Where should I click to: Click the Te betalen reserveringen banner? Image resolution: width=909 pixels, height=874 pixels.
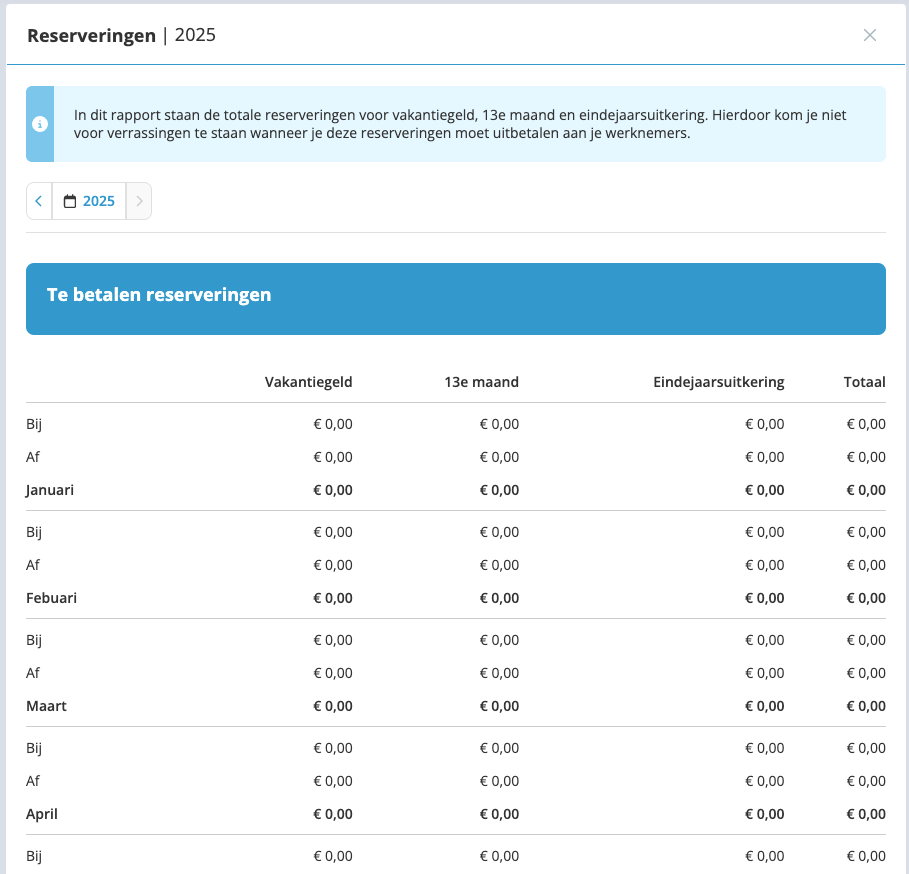click(x=455, y=298)
